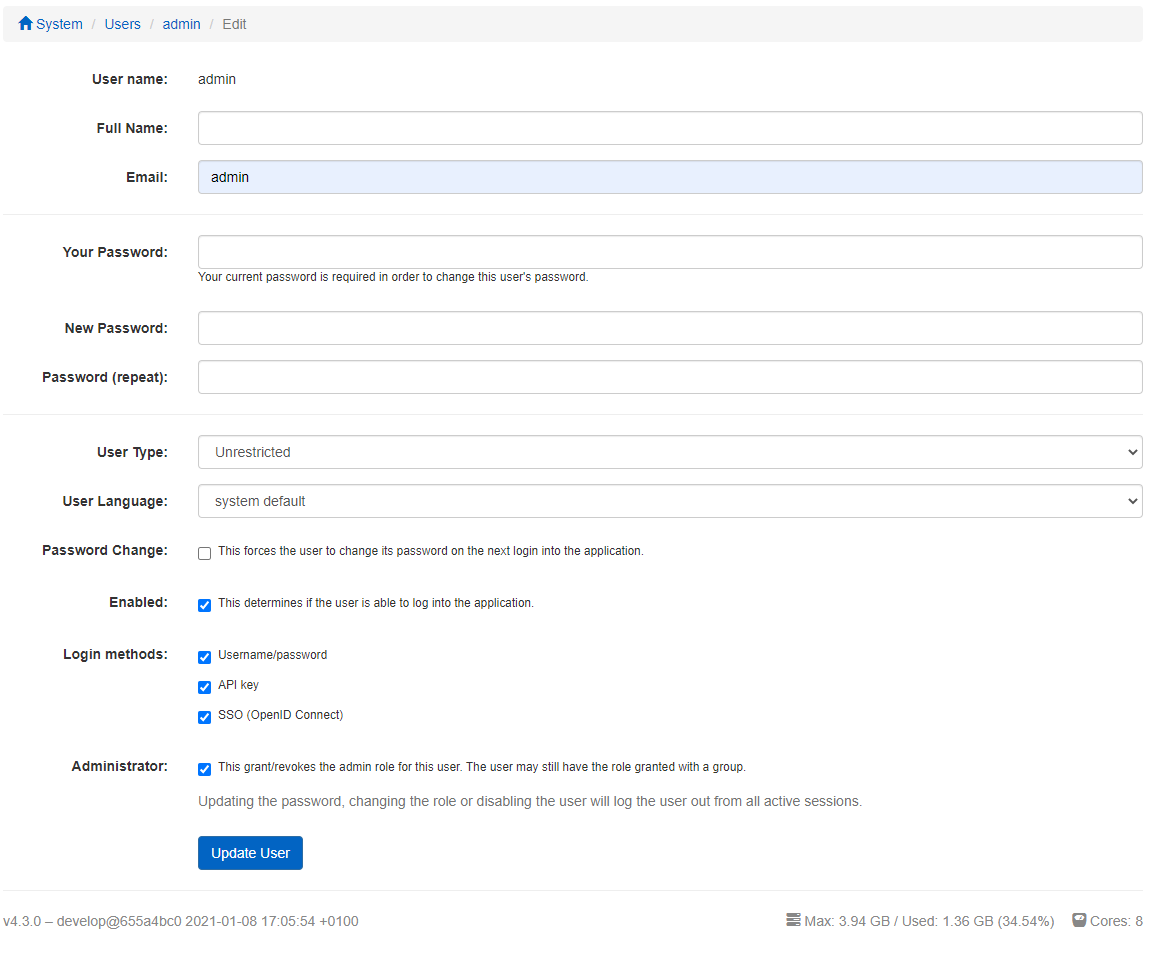This screenshot has width=1155, height=956.
Task: Uncheck the Enabled checkbox
Action: (205, 605)
